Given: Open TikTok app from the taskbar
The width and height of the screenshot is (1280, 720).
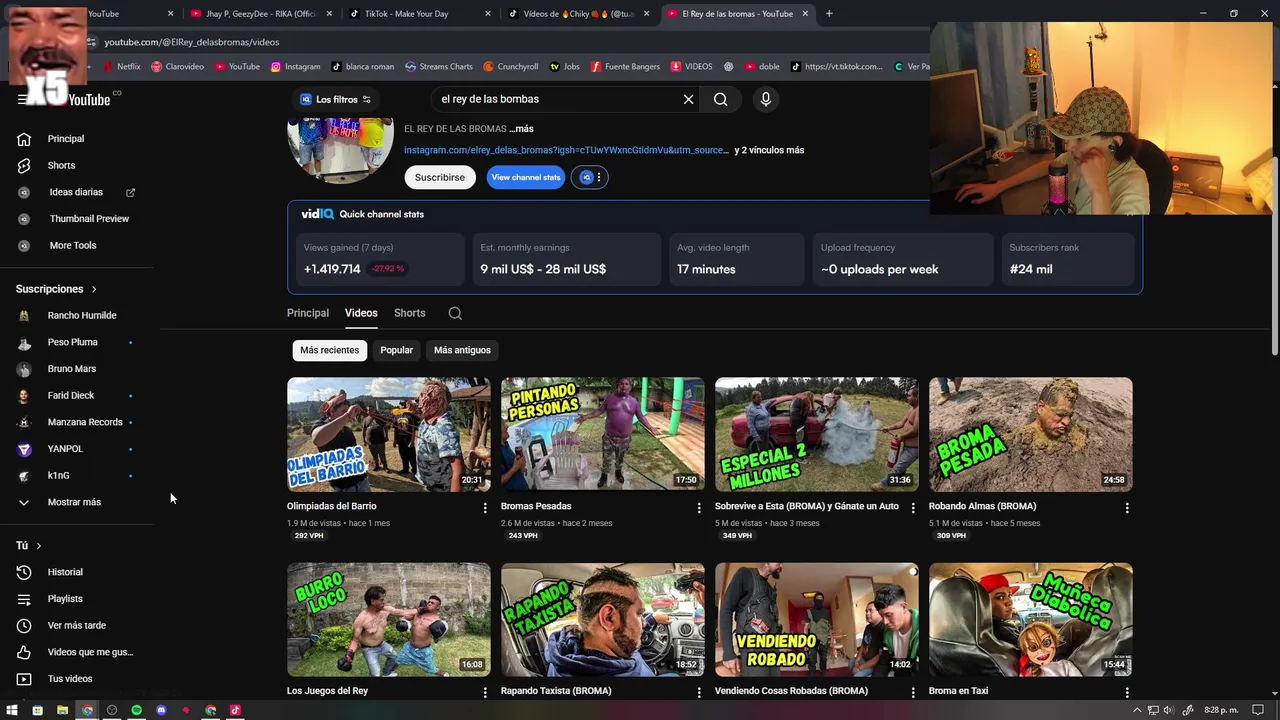Looking at the screenshot, I should pos(235,710).
